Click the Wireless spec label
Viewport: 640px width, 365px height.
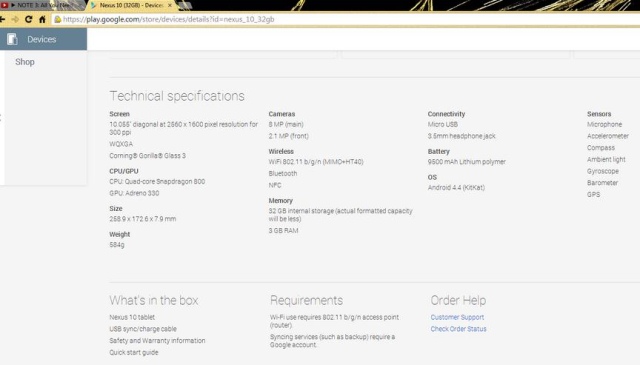click(281, 151)
